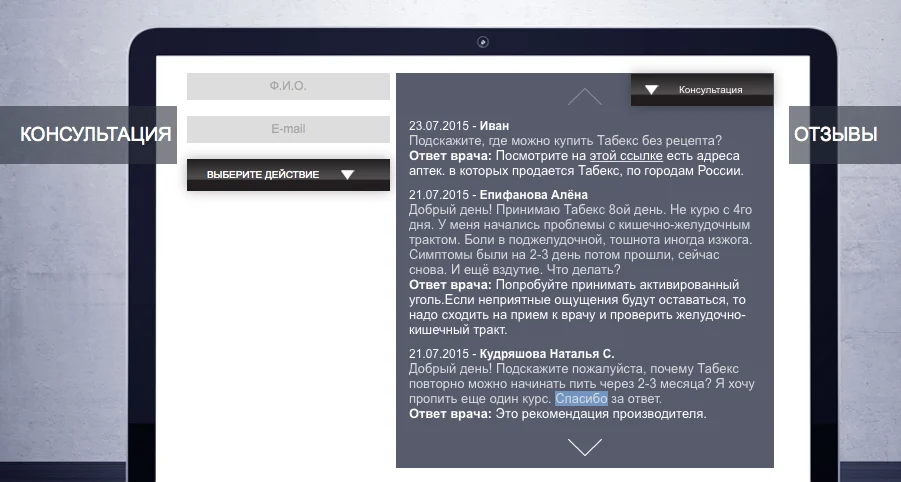Click the date 23.07.2015
This screenshot has width=901, height=482.
(x=439, y=126)
